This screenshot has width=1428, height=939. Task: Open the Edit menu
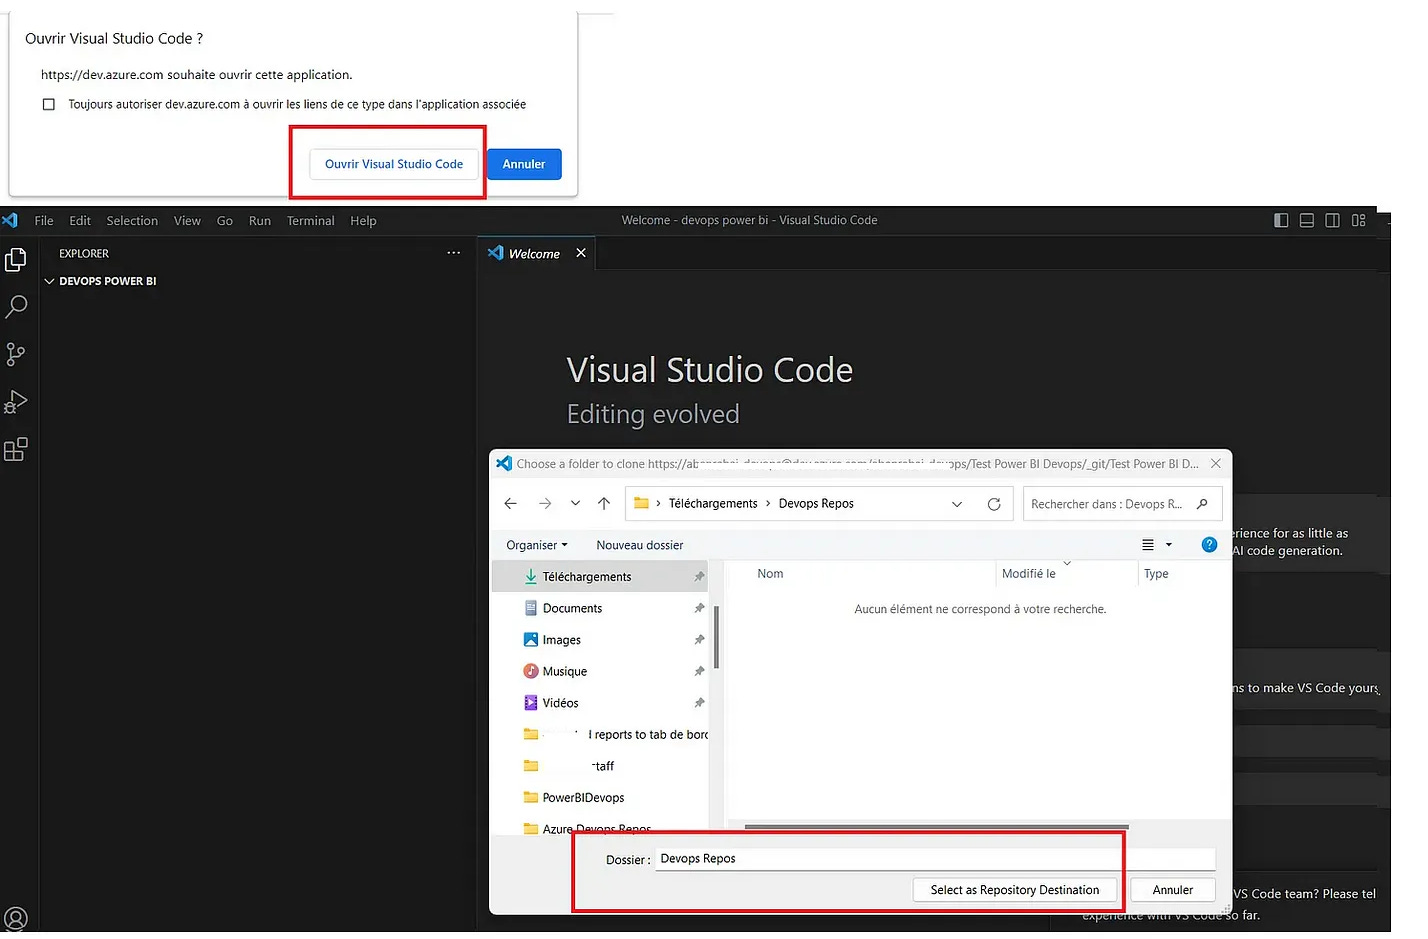[x=80, y=220]
